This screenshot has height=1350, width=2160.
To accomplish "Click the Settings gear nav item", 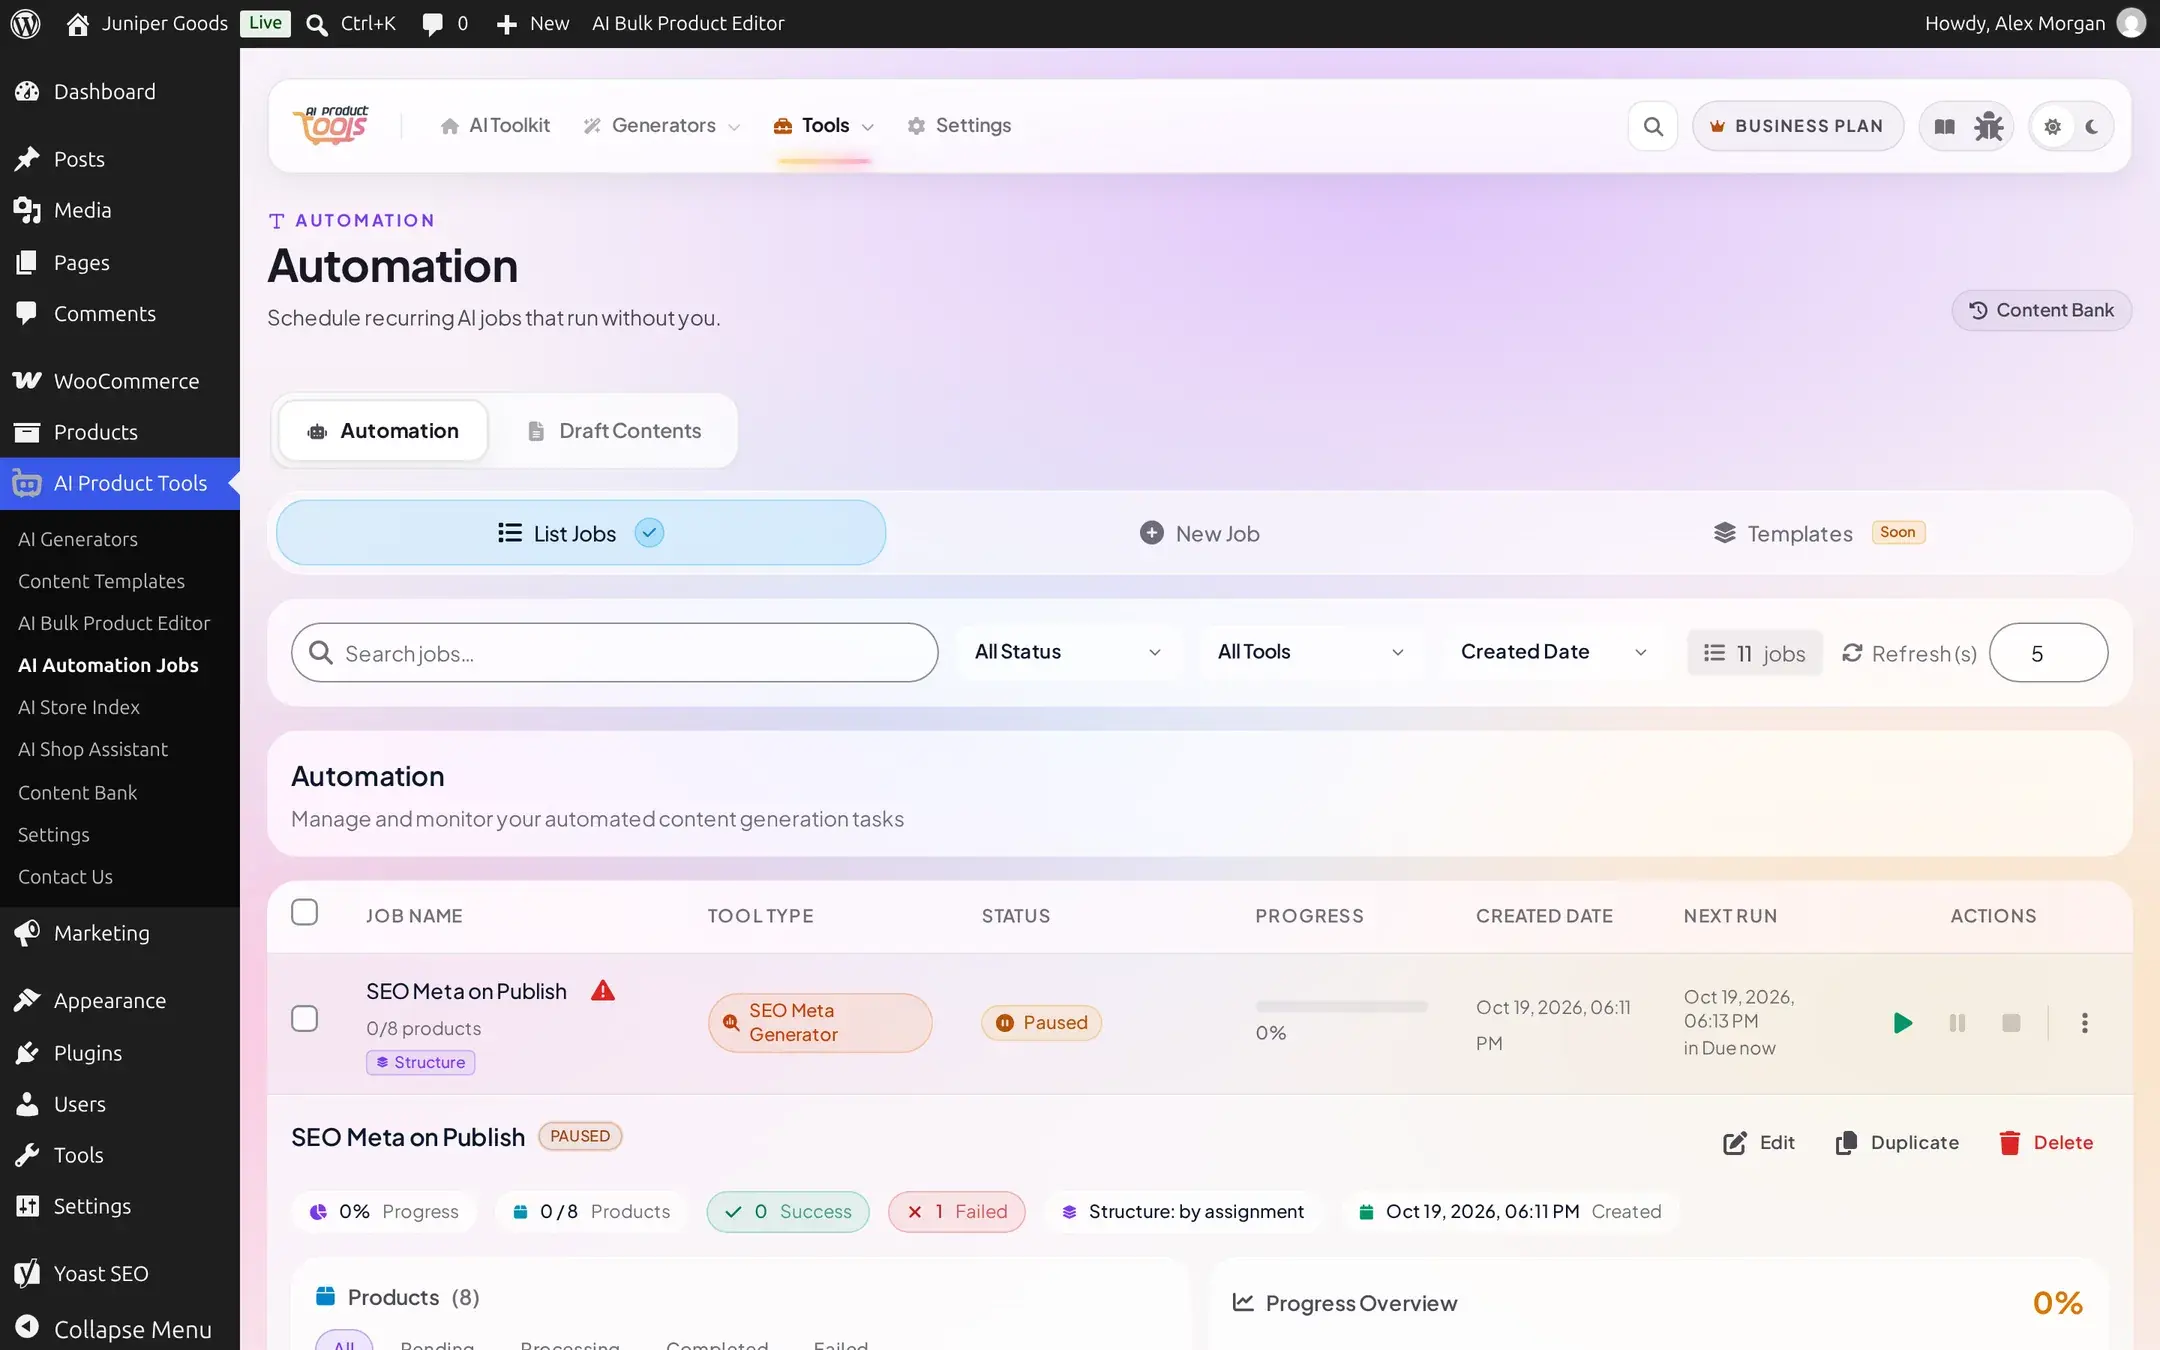I will 959,126.
